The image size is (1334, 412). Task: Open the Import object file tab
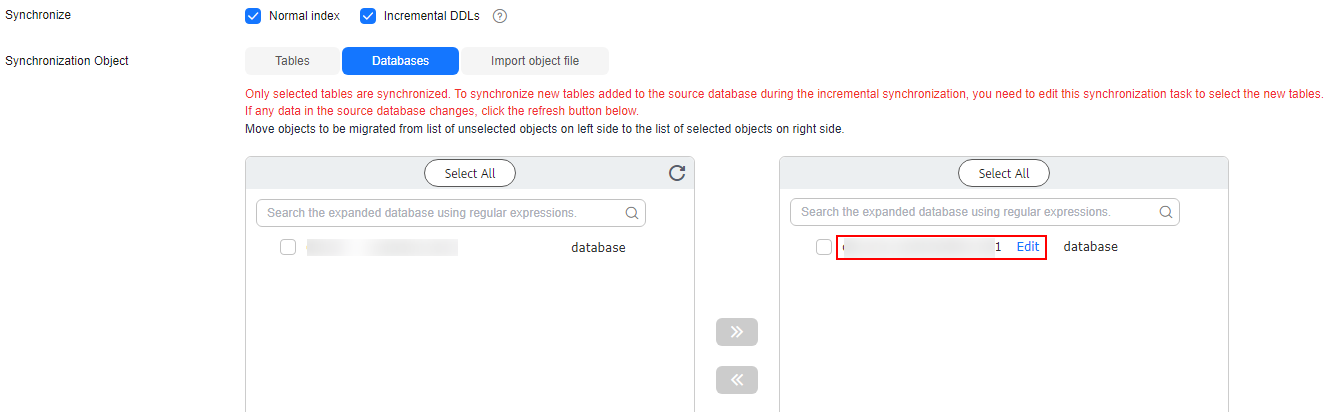pos(535,61)
